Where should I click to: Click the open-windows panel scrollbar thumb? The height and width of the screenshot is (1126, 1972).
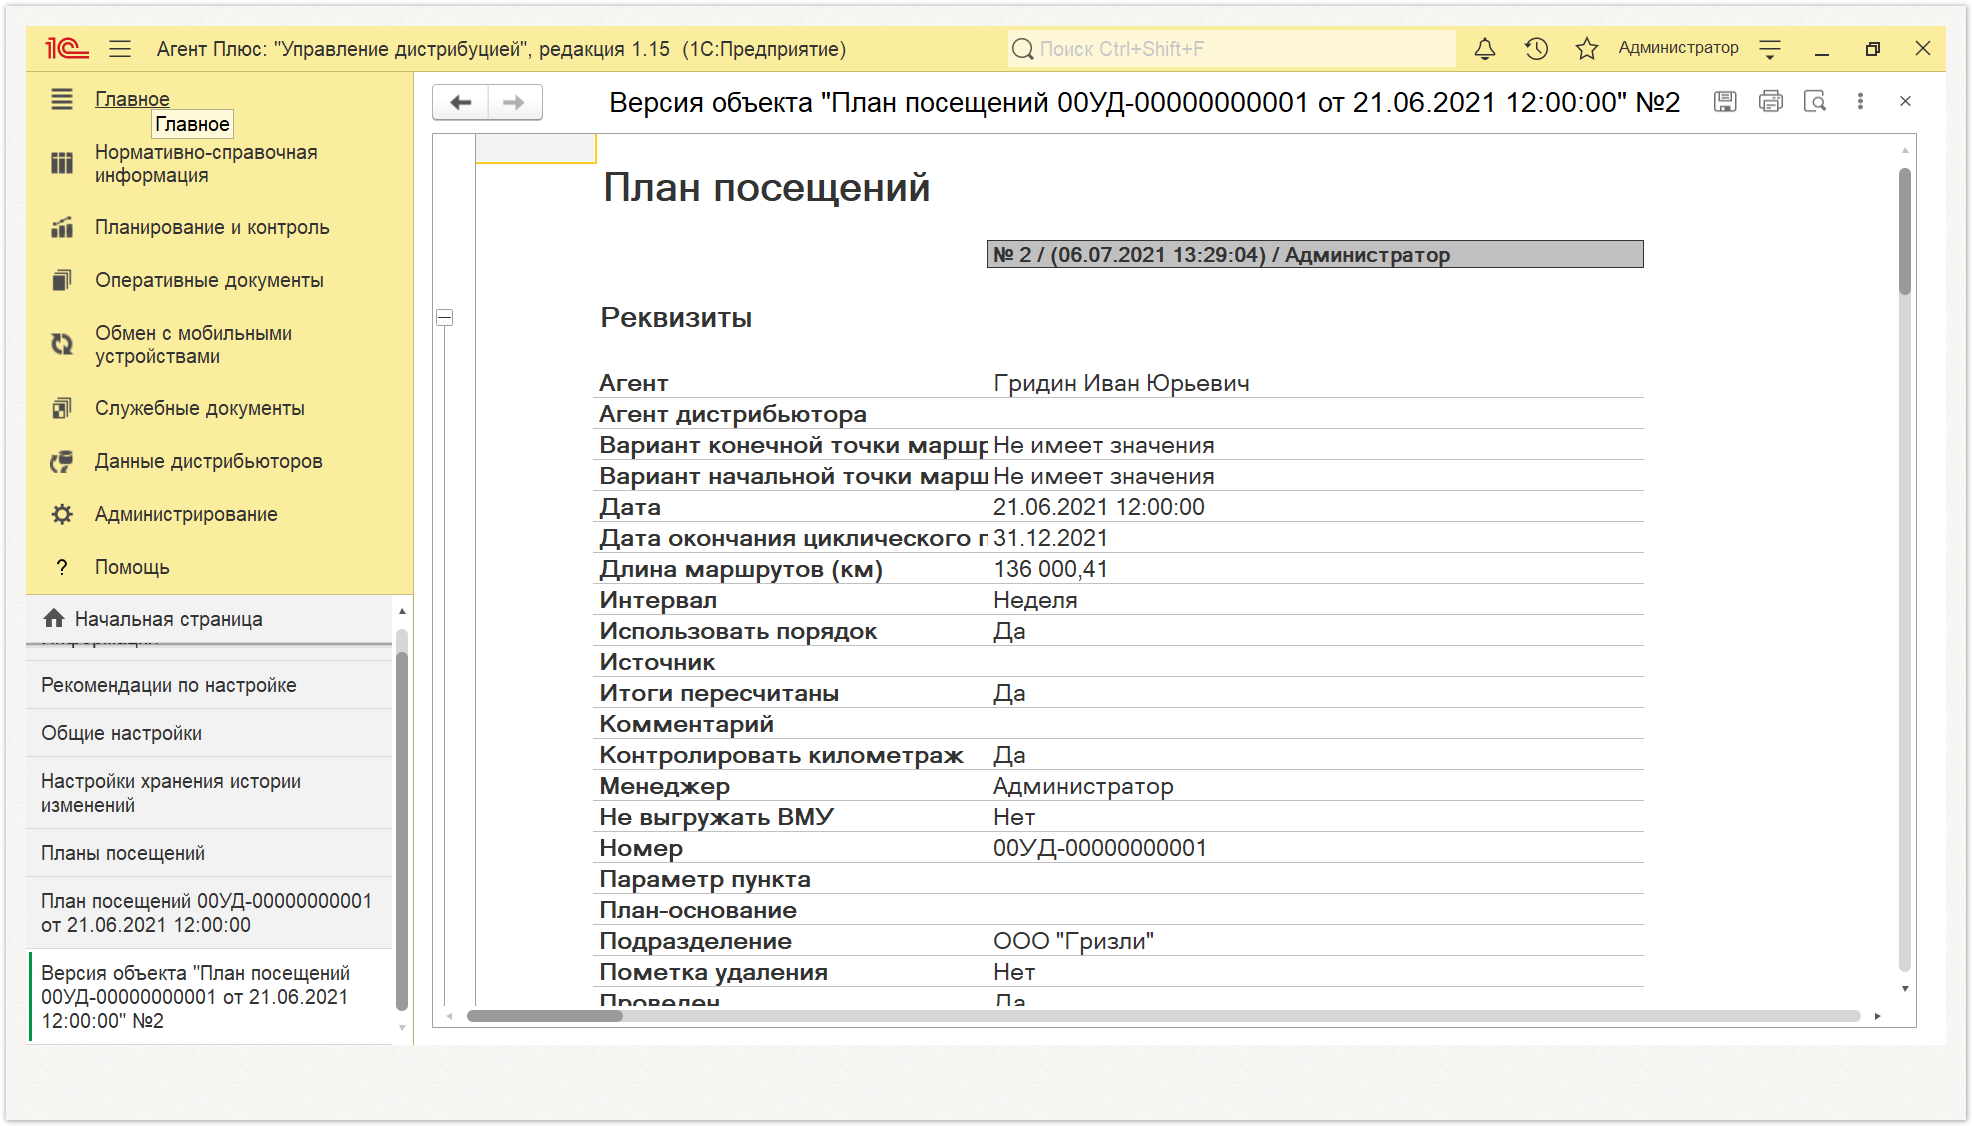[x=402, y=832]
